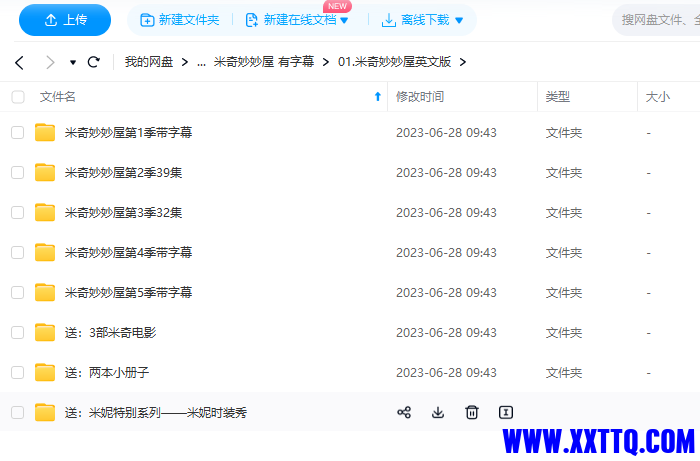Open the 离线下载 dropdown menu
The width and height of the screenshot is (700, 461).
(x=422, y=20)
